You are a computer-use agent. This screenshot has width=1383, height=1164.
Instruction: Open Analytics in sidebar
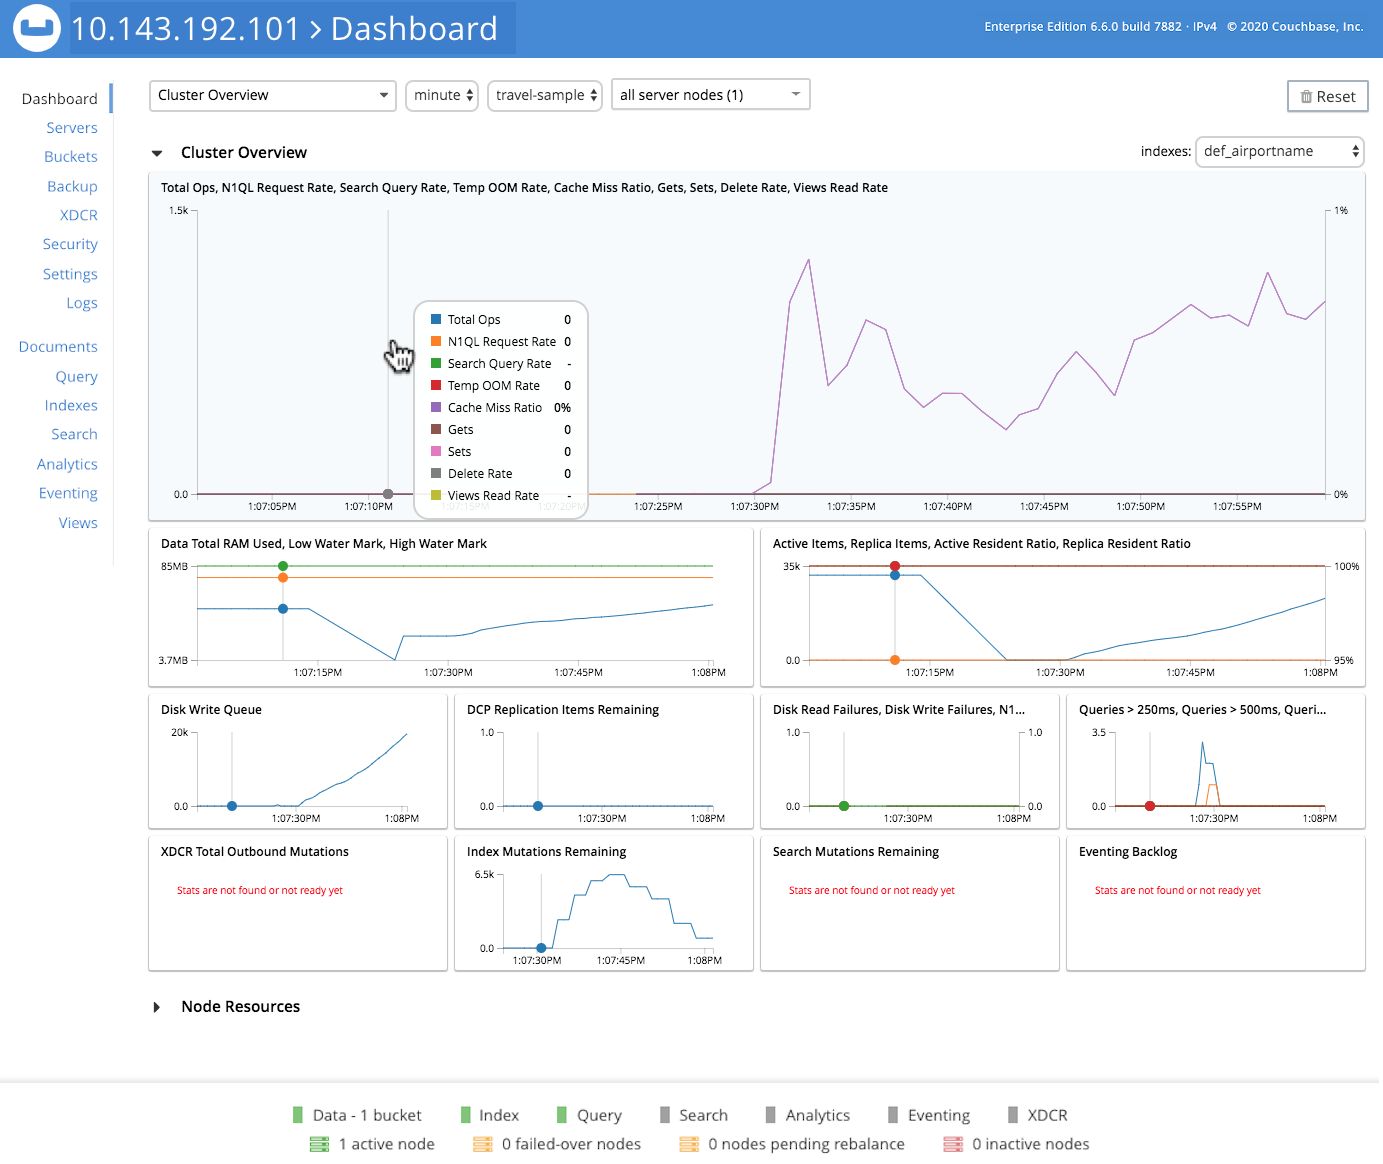coord(67,464)
